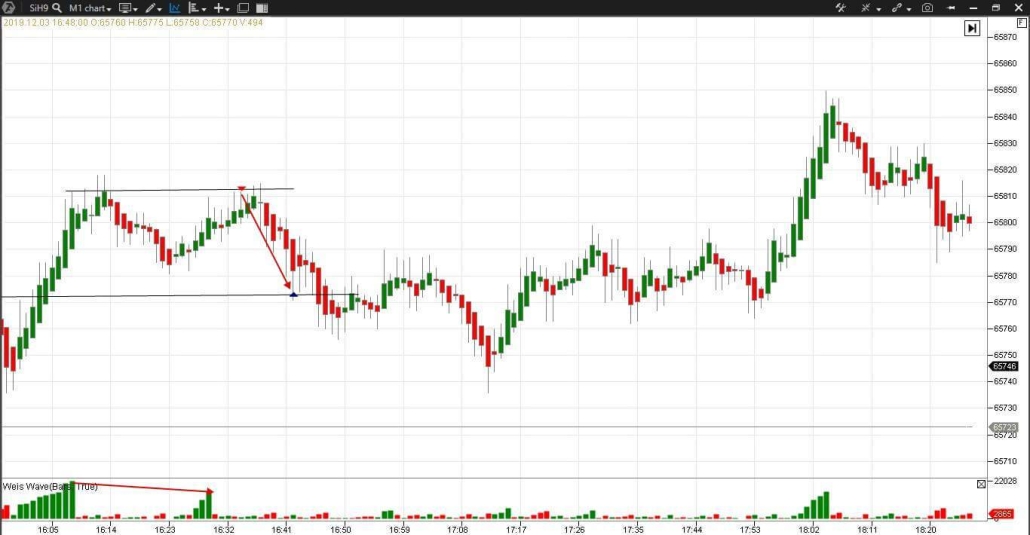Click the 65710 price axis label

(1005, 461)
